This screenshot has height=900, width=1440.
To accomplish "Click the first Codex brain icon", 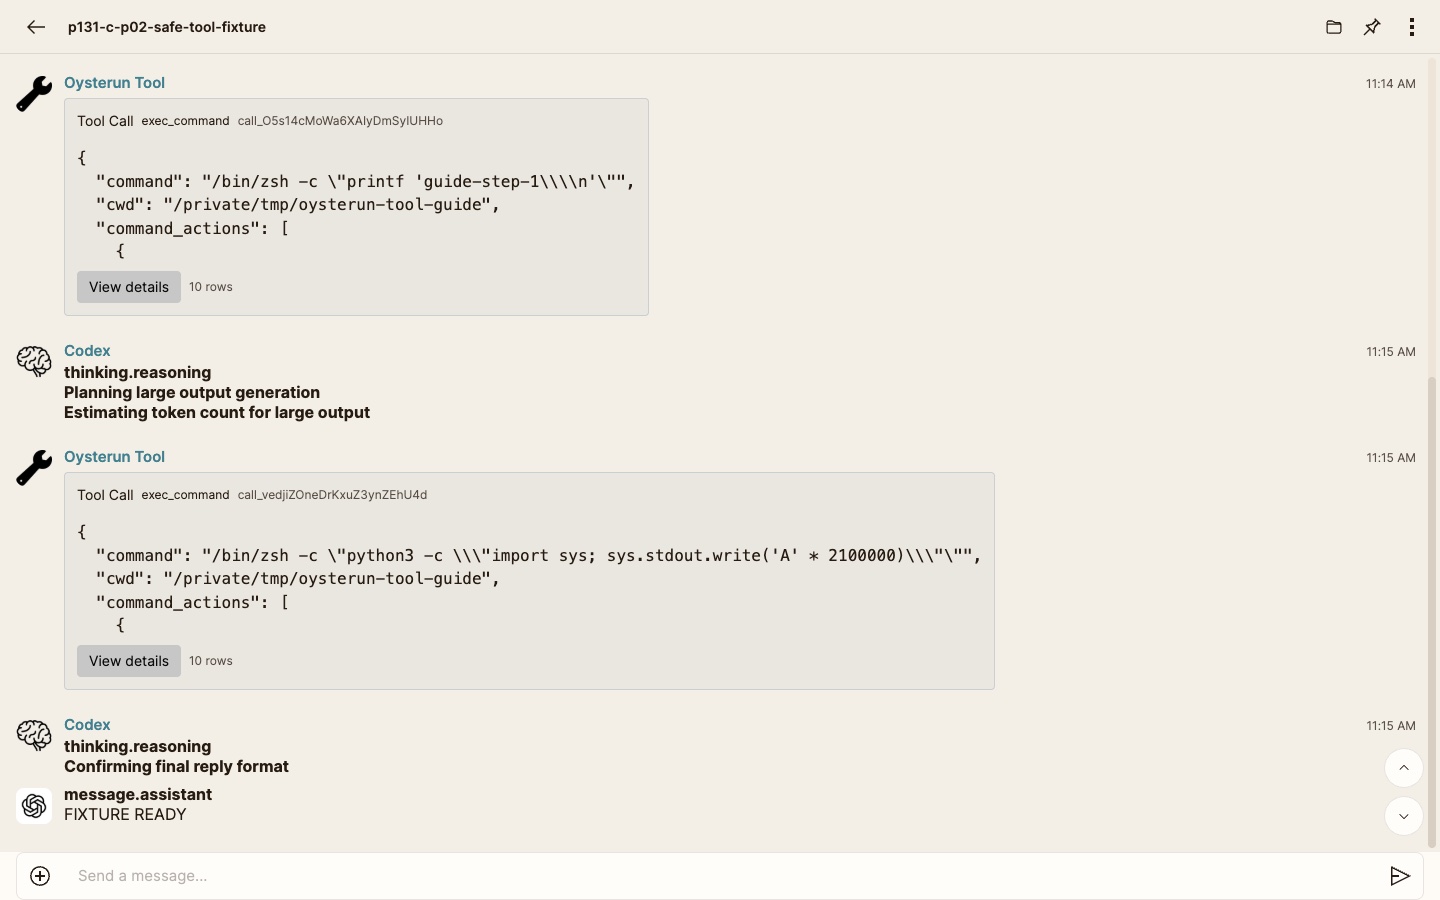I will [34, 361].
